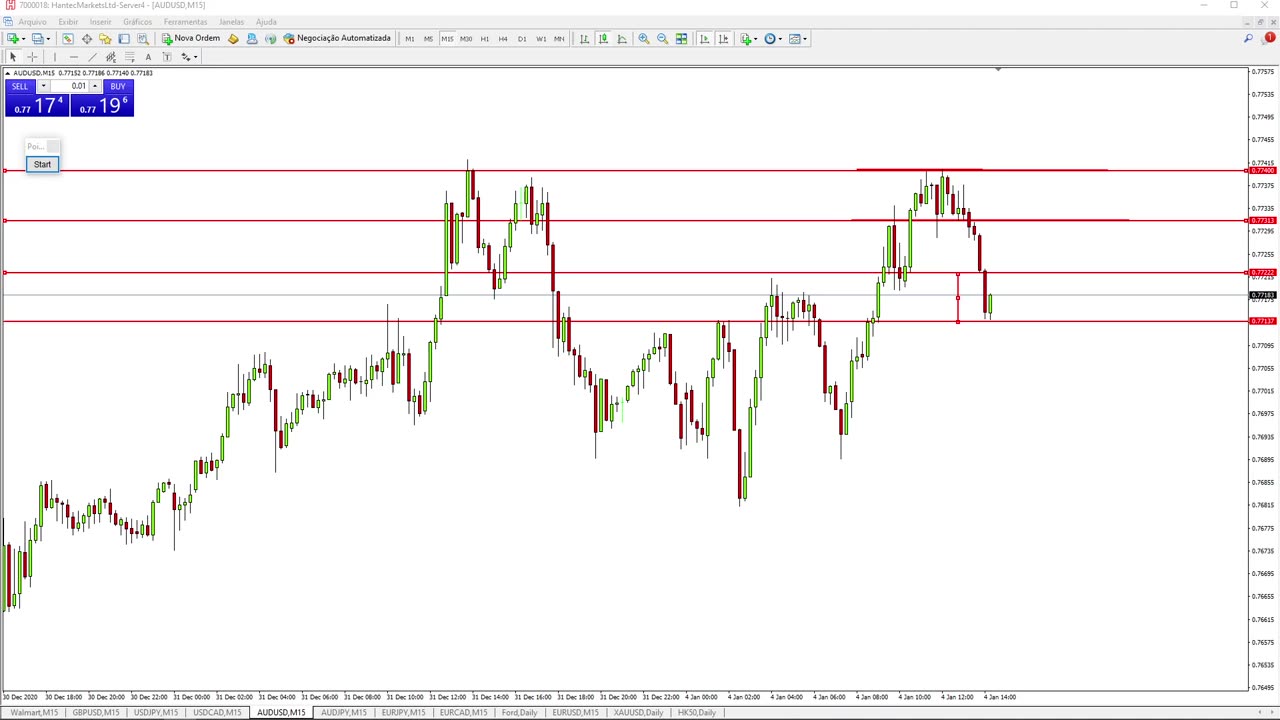This screenshot has width=1280, height=720.
Task: Click the Start button on chart
Action: coord(42,164)
